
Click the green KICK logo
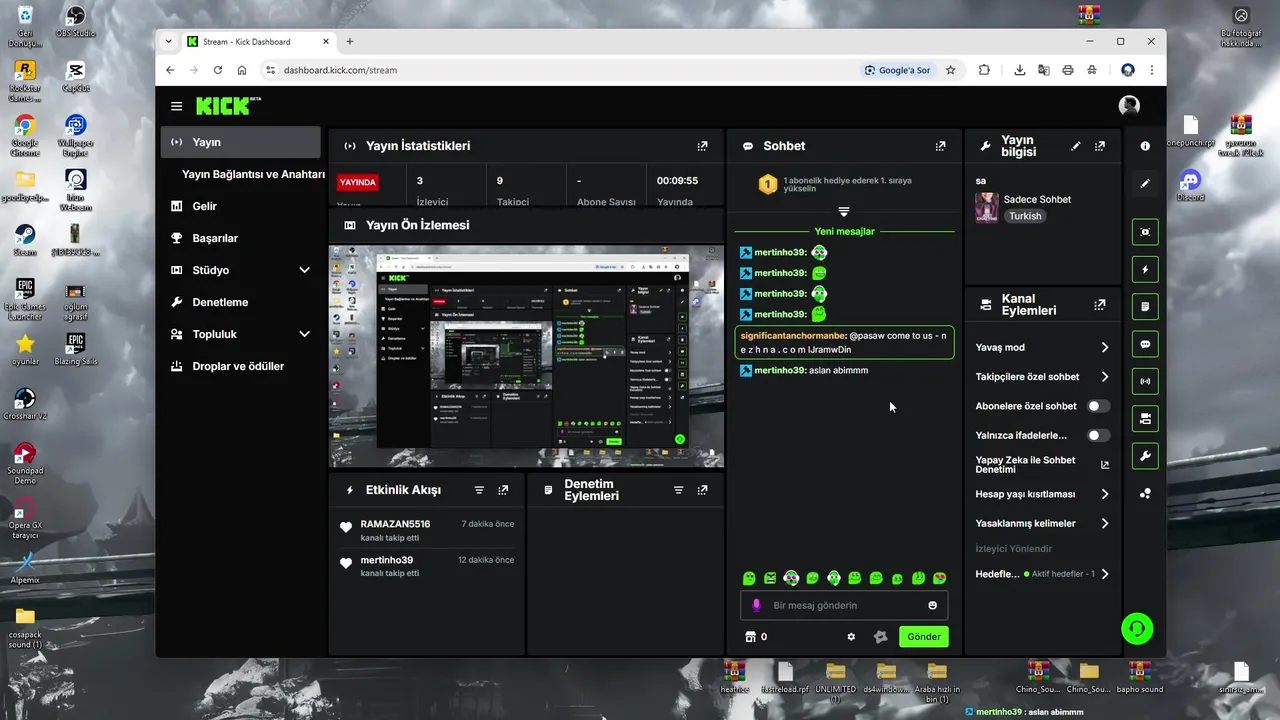pyautogui.click(x=223, y=106)
